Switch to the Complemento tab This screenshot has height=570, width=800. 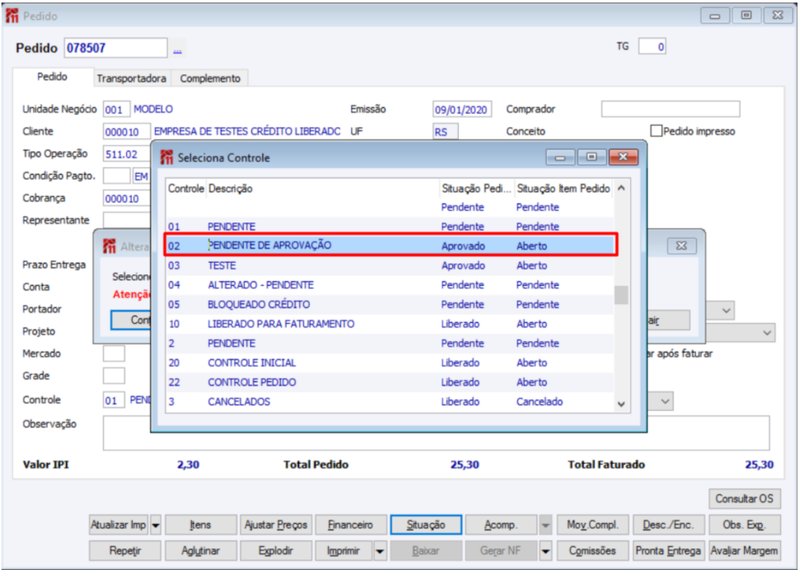tap(210, 79)
